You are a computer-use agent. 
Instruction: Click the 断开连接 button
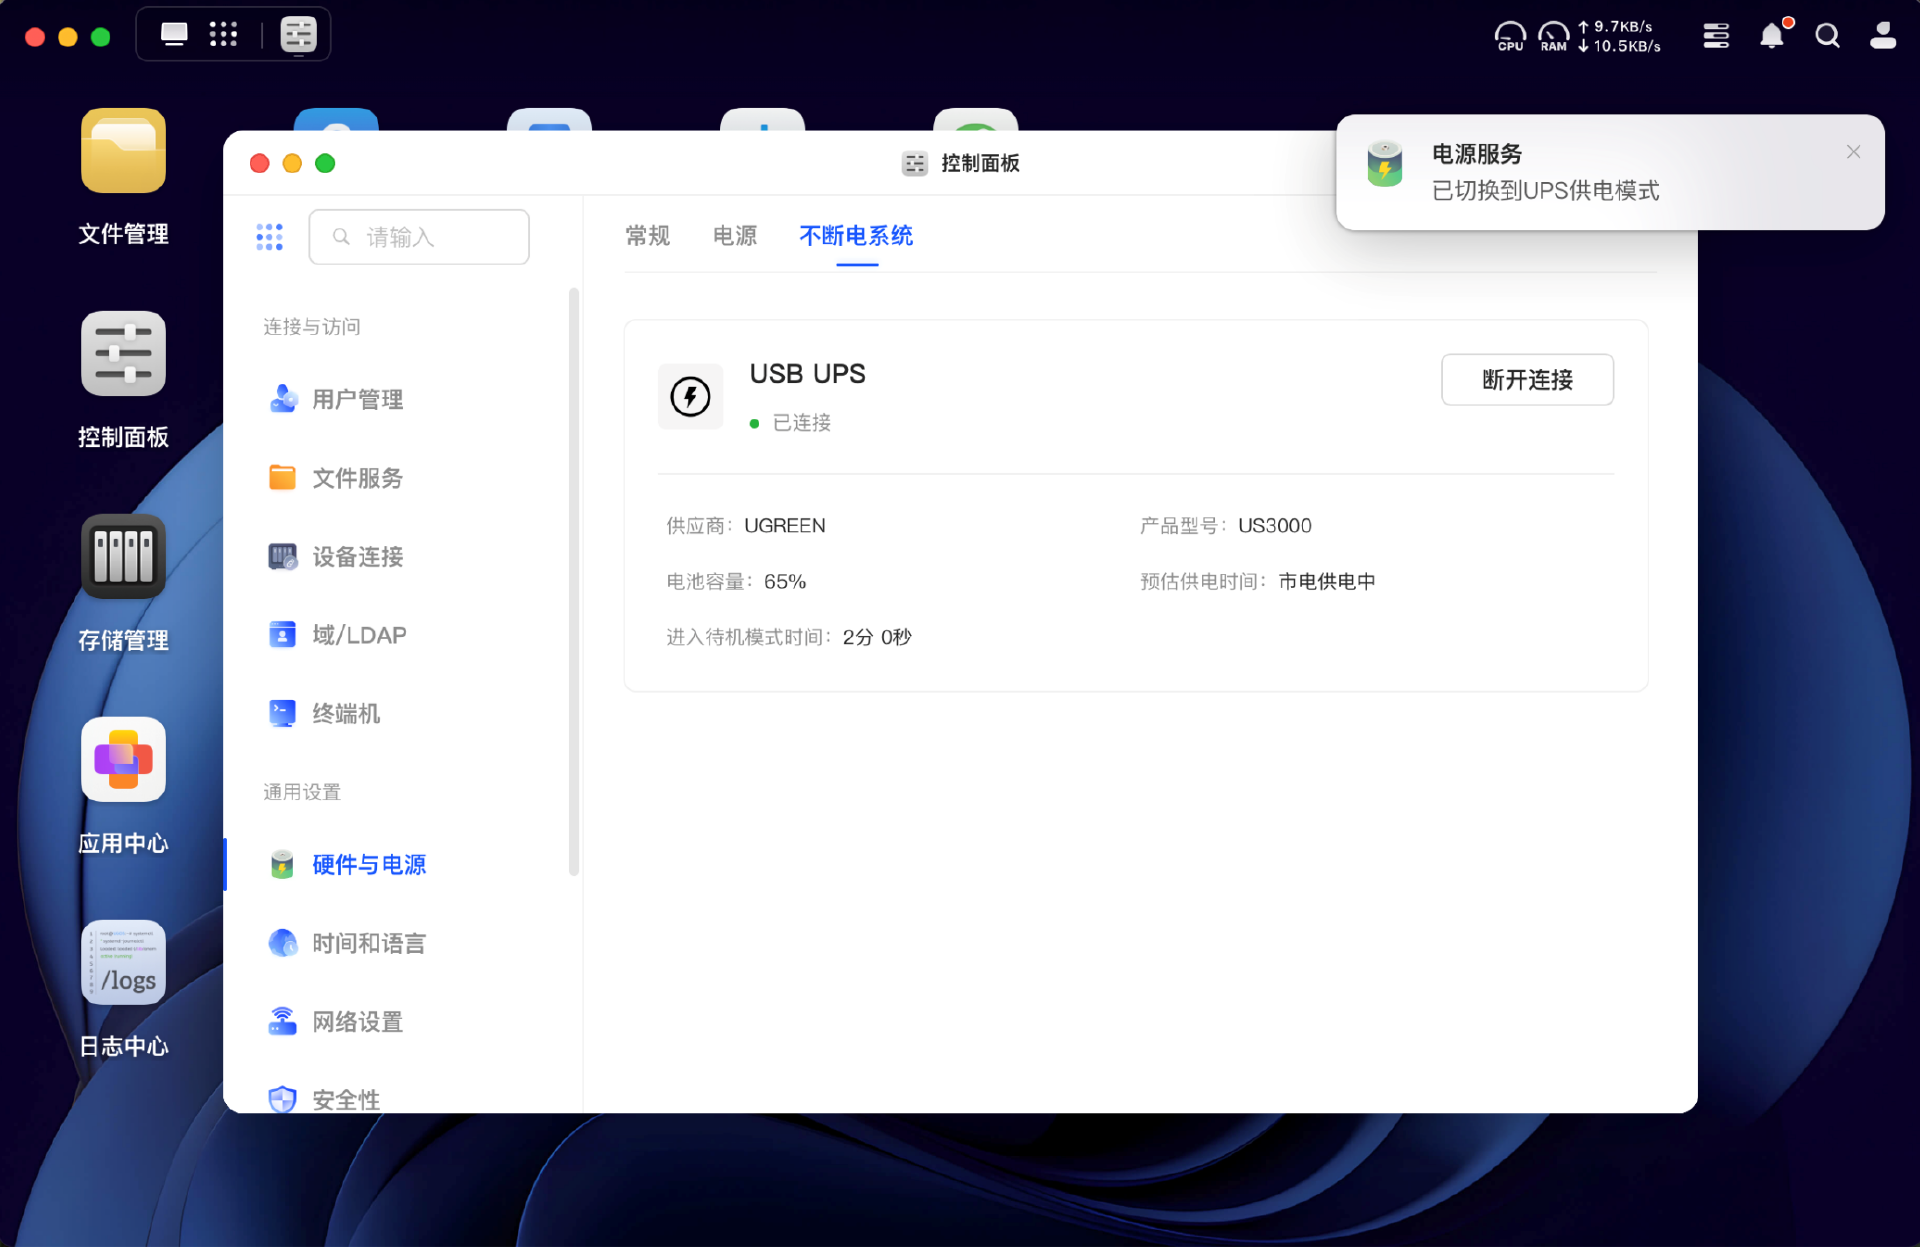(1527, 380)
